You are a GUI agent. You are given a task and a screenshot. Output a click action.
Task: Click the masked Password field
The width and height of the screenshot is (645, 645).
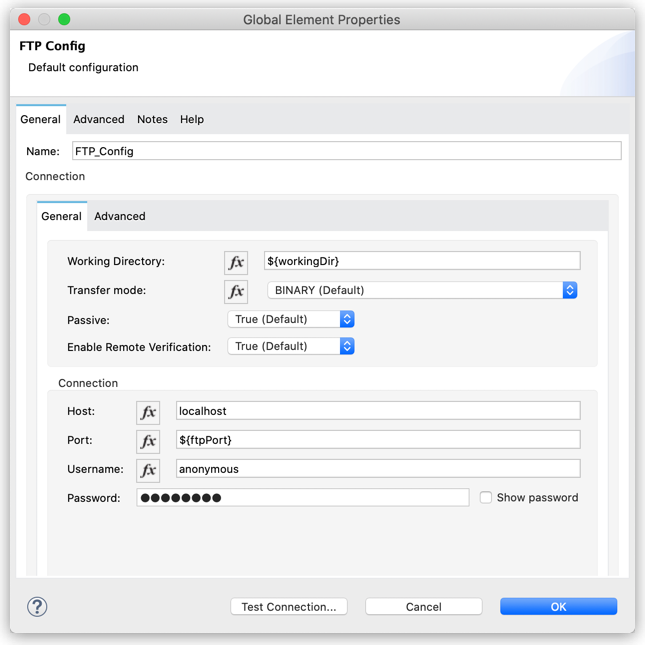[x=303, y=498]
